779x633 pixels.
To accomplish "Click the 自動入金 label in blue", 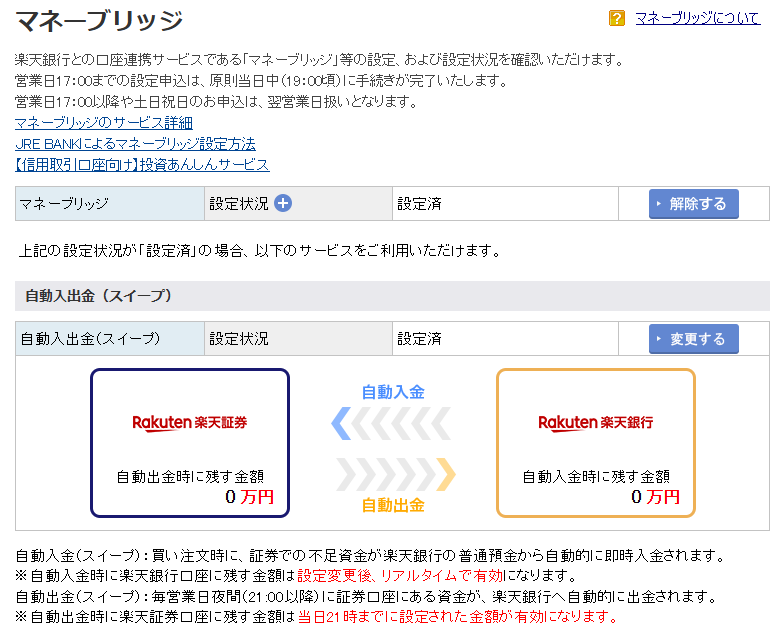I will (393, 392).
